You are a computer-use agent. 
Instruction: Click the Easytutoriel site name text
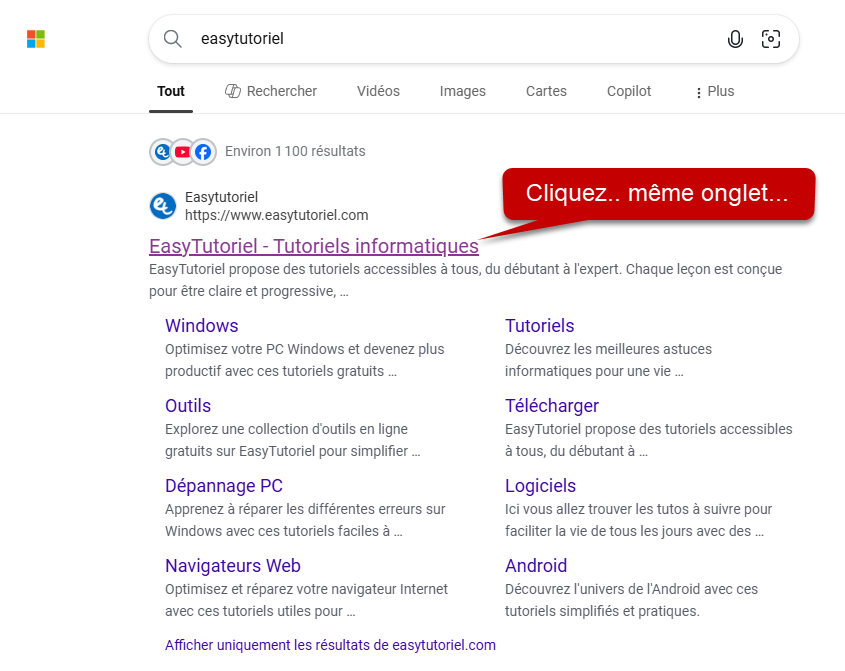click(221, 197)
